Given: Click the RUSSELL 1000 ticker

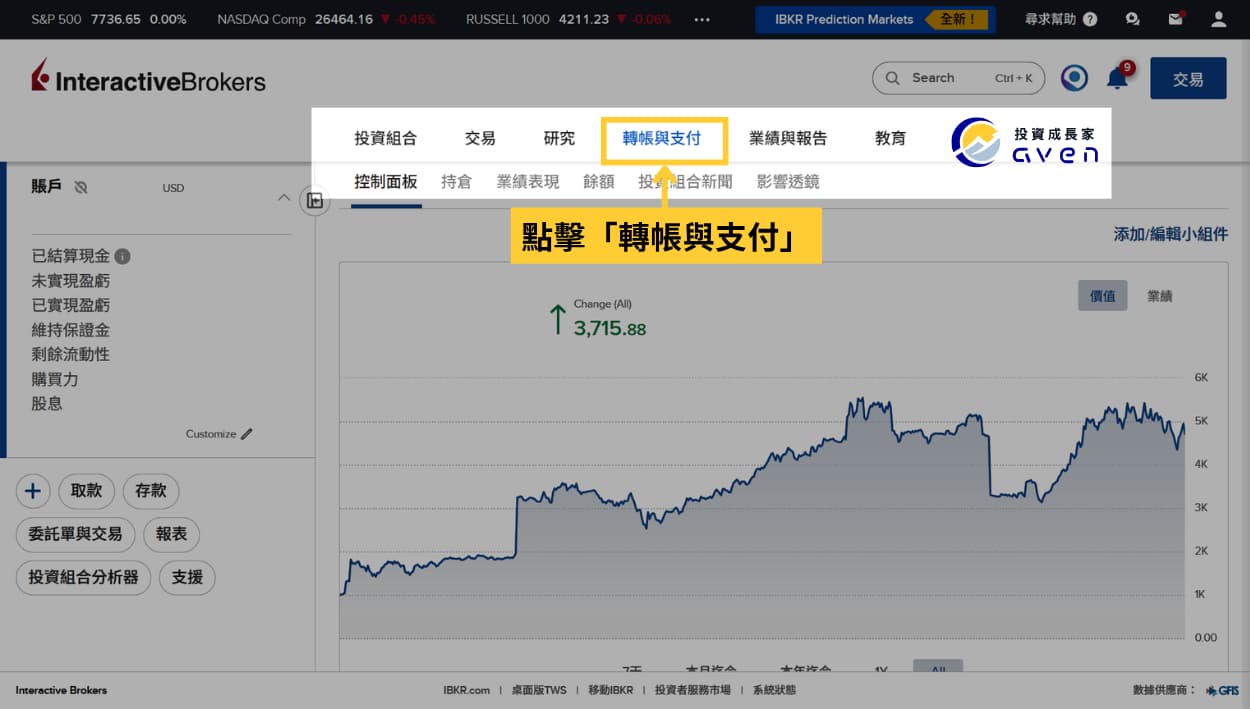Looking at the screenshot, I should (x=568, y=19).
